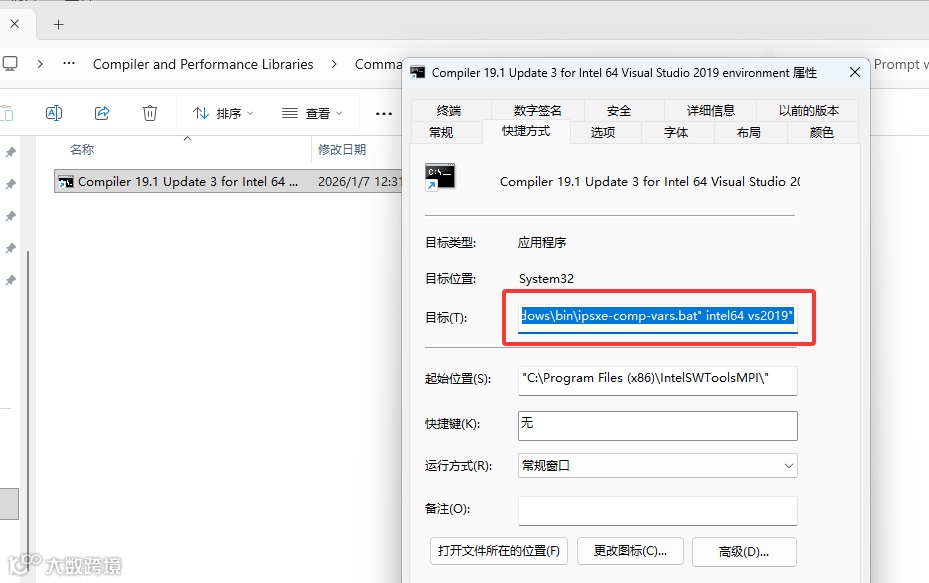Click the share icon in Explorer toolbar
The height and width of the screenshot is (583, 929).
click(102, 113)
